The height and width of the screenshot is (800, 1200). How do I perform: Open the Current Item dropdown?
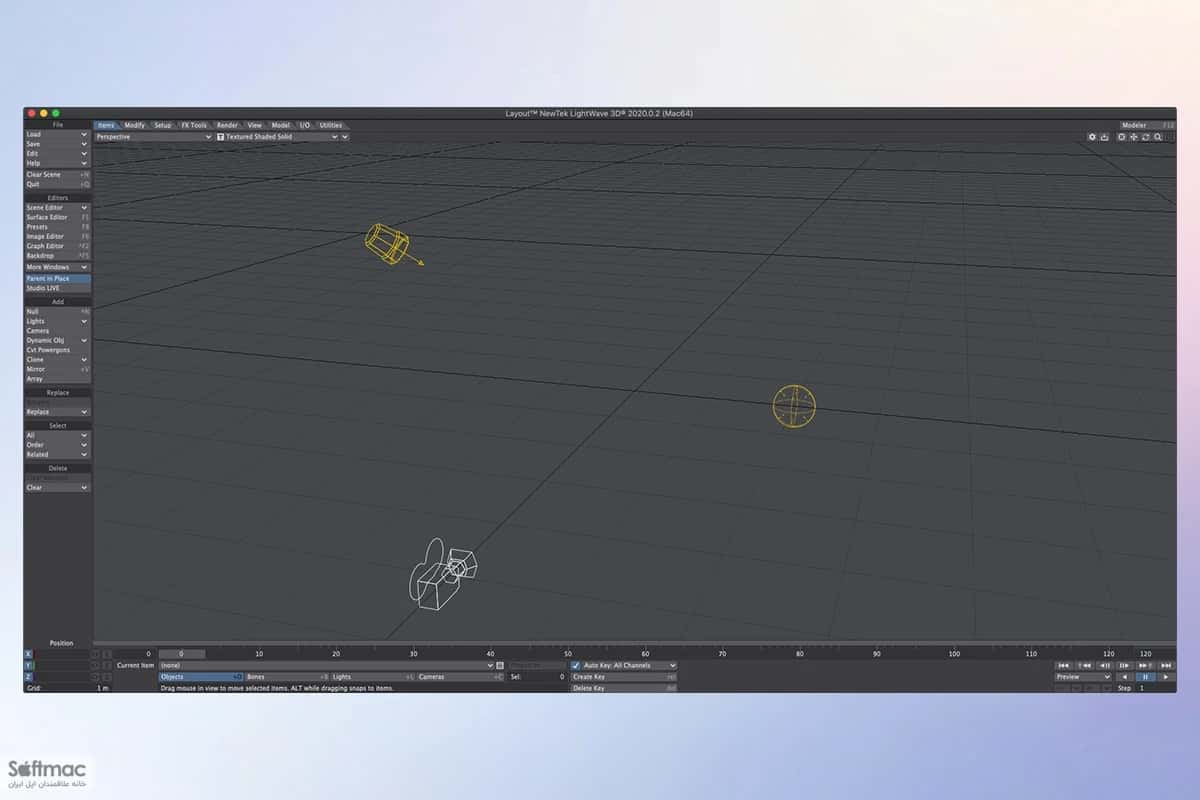pos(325,665)
